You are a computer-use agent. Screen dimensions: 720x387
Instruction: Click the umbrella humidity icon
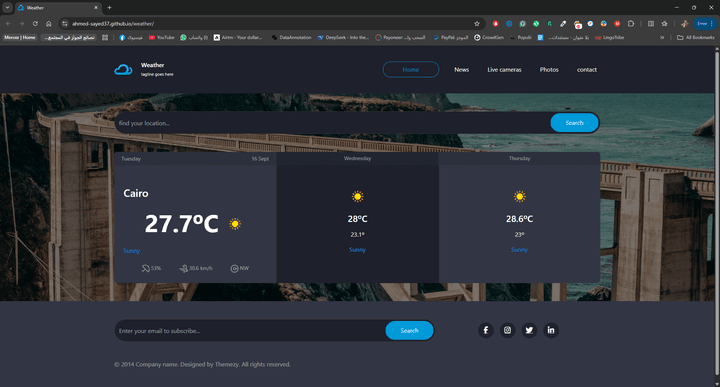click(146, 268)
